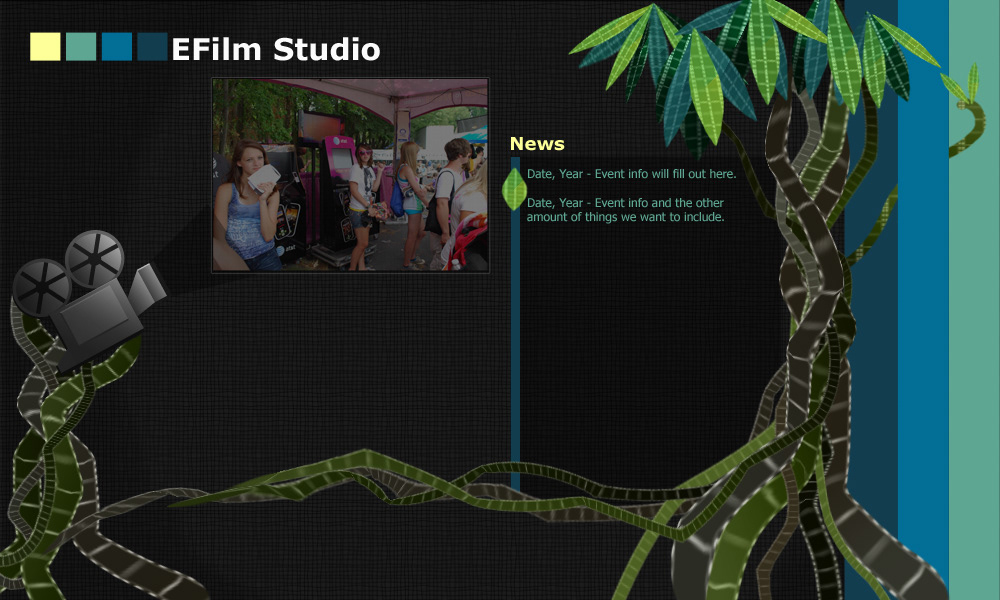
Task: Click the bright blue square in the header
Action: [117, 47]
